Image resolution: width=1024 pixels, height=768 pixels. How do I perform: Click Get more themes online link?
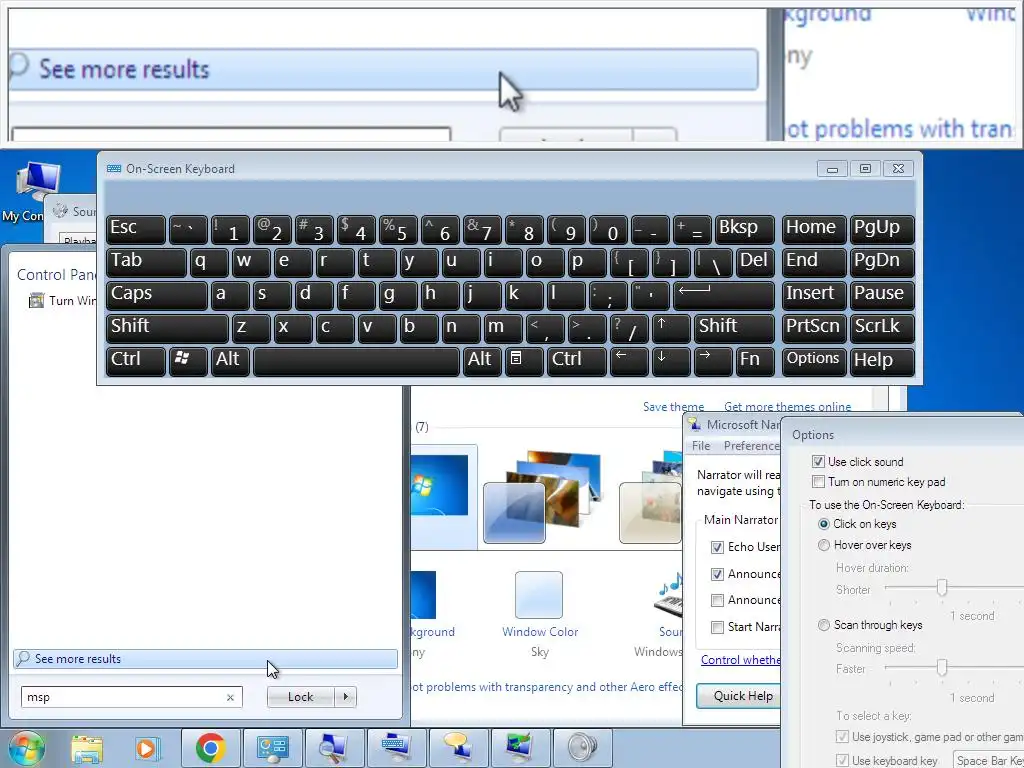[x=788, y=407]
